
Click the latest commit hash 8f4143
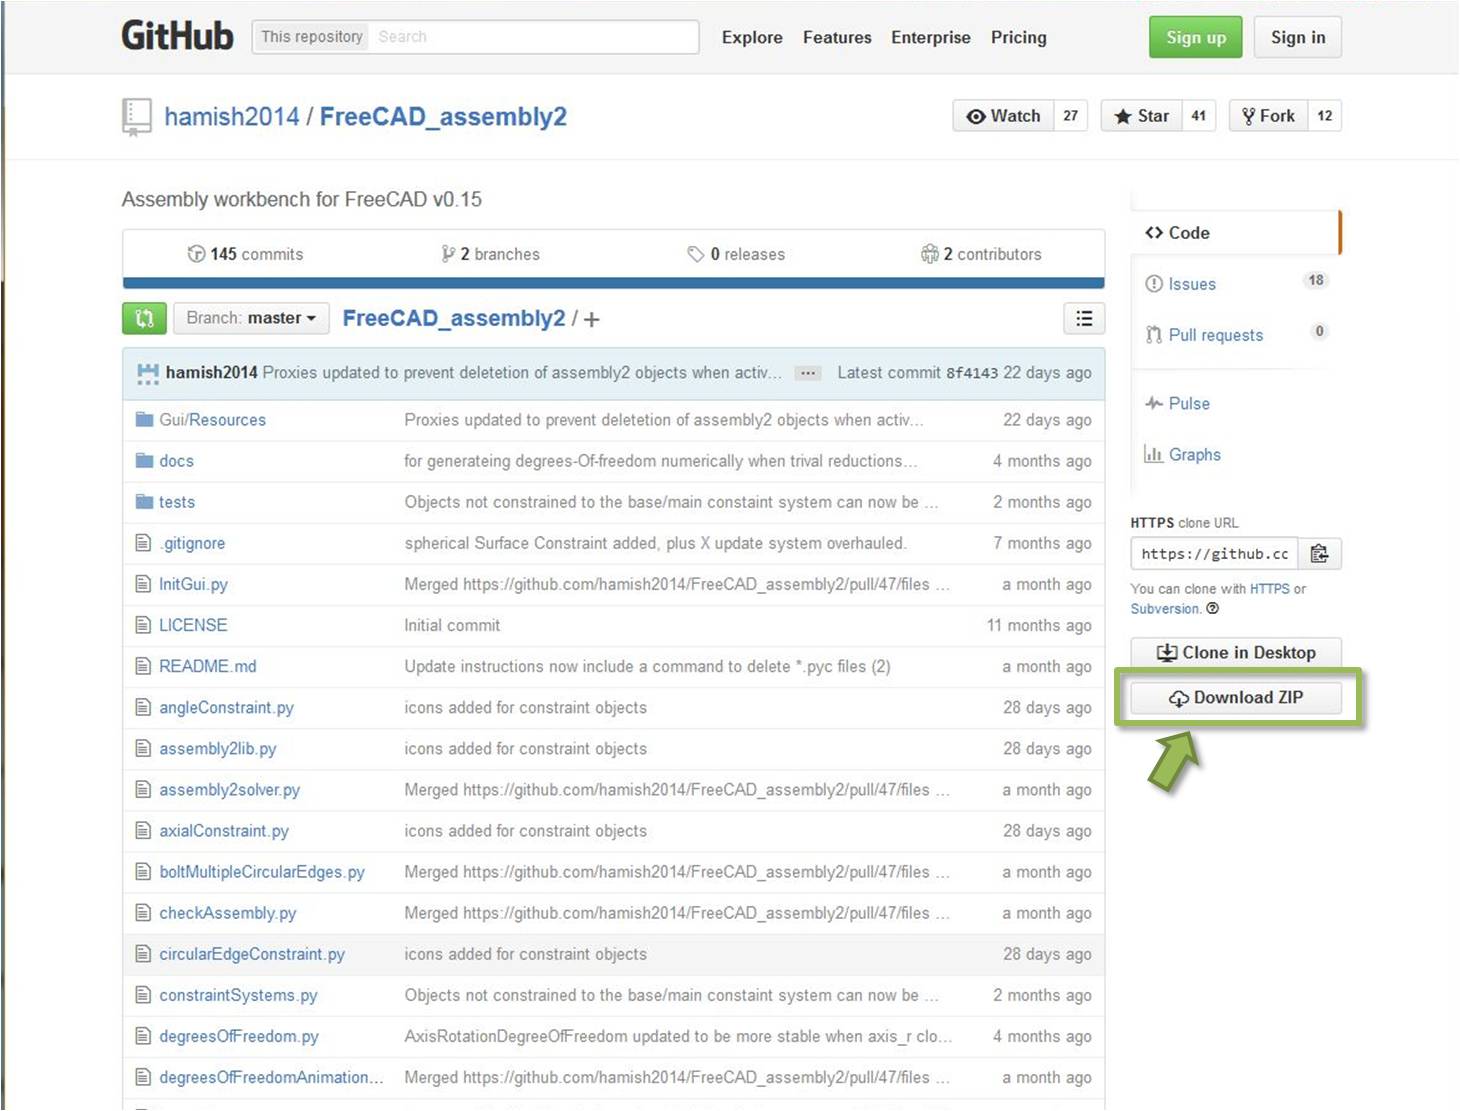(x=972, y=373)
